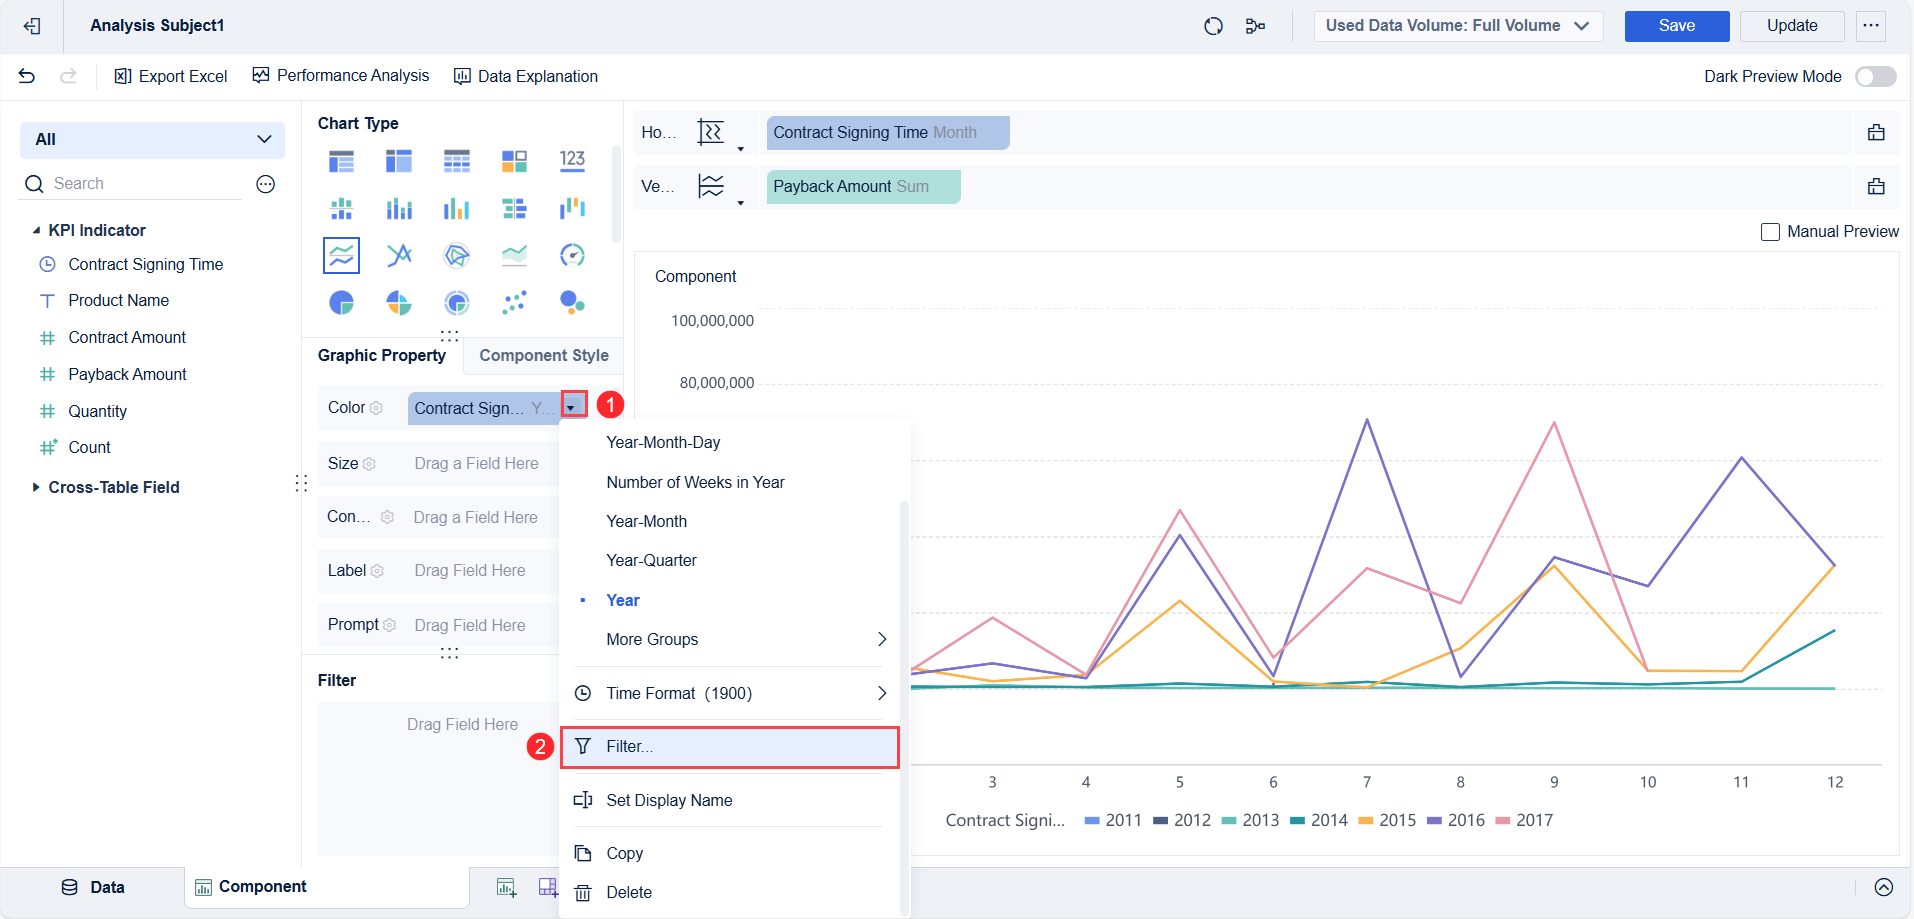
Task: Click the field Search input box
Action: click(x=140, y=184)
